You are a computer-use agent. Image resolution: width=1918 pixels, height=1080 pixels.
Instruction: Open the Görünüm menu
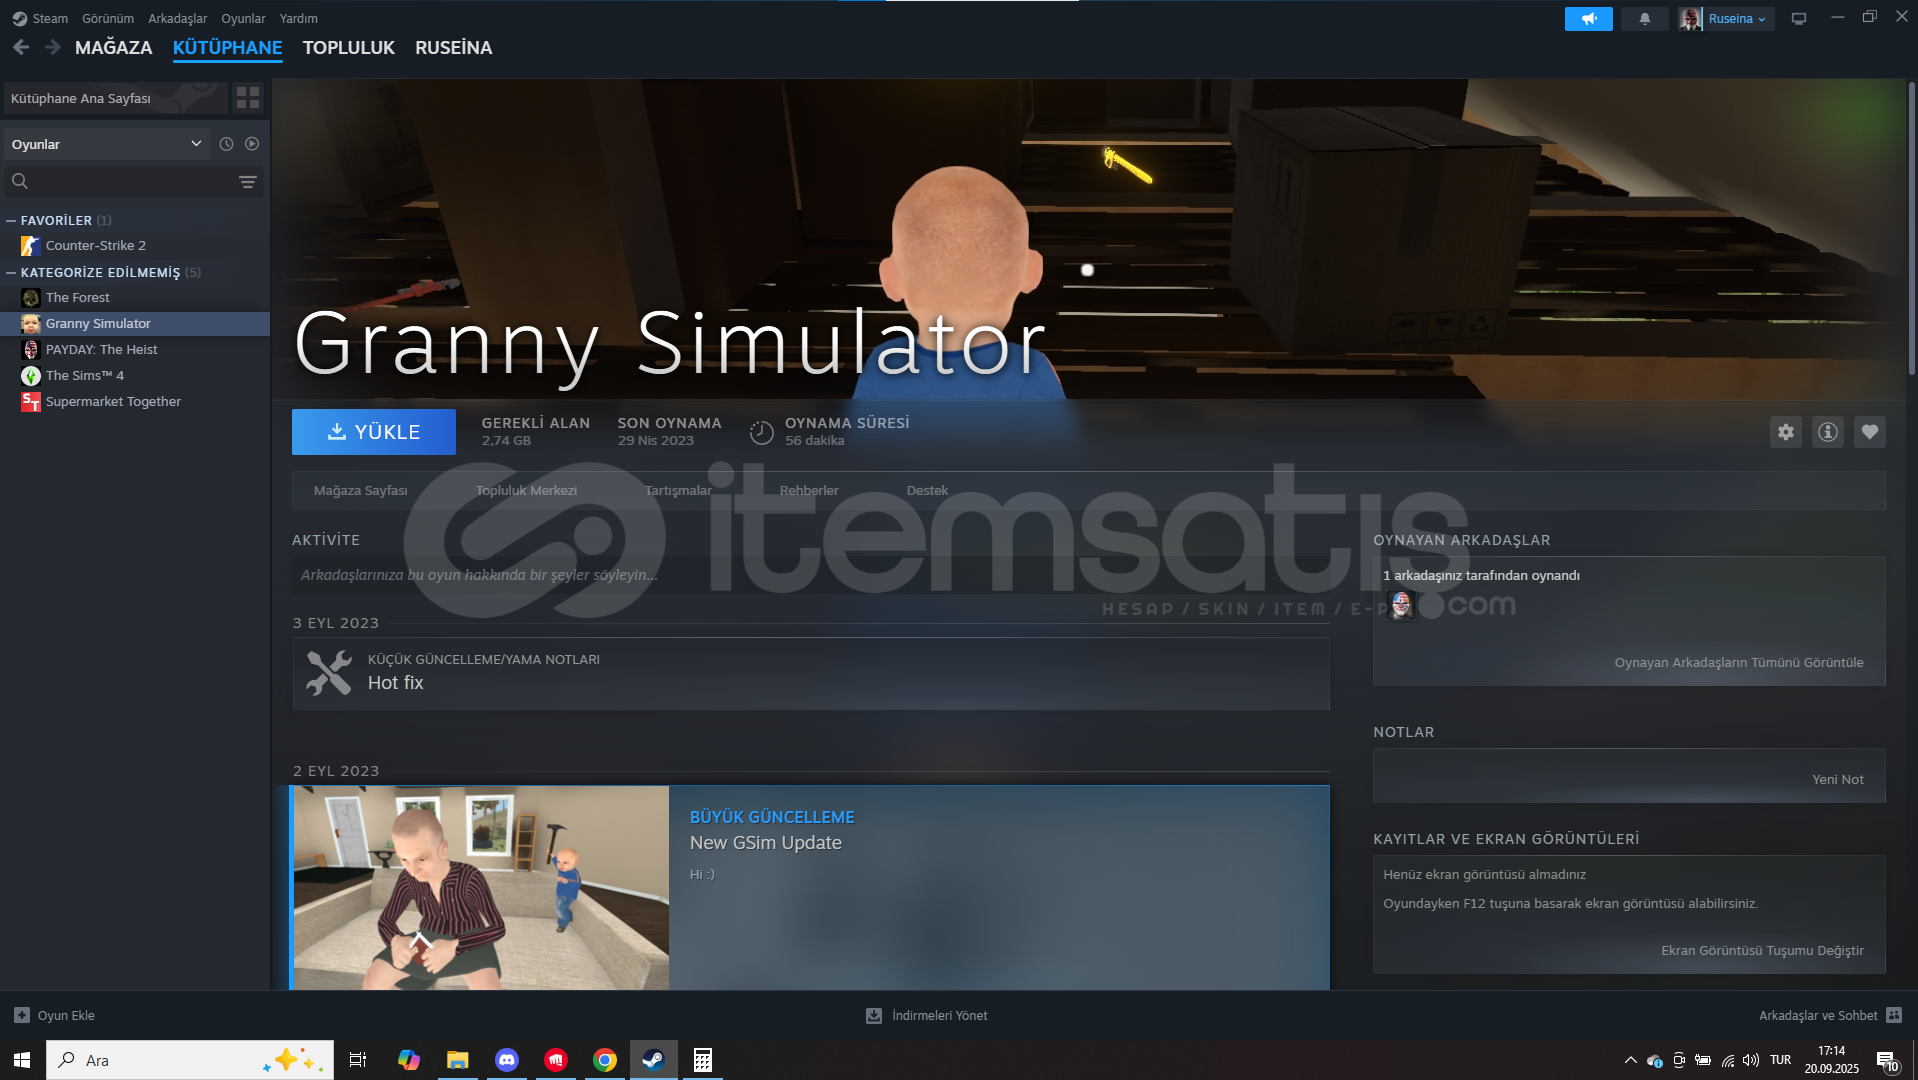click(x=108, y=18)
